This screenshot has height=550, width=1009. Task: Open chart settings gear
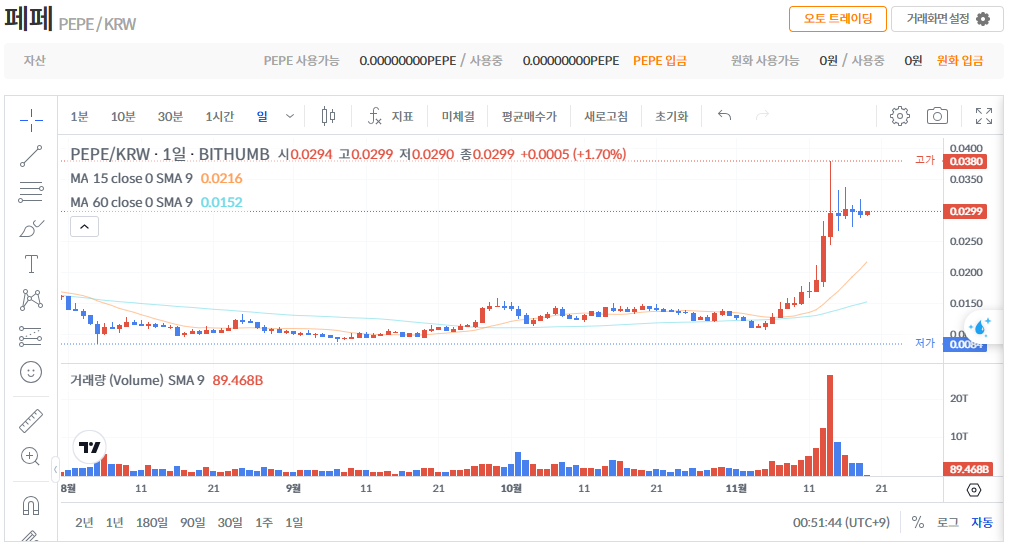click(900, 116)
